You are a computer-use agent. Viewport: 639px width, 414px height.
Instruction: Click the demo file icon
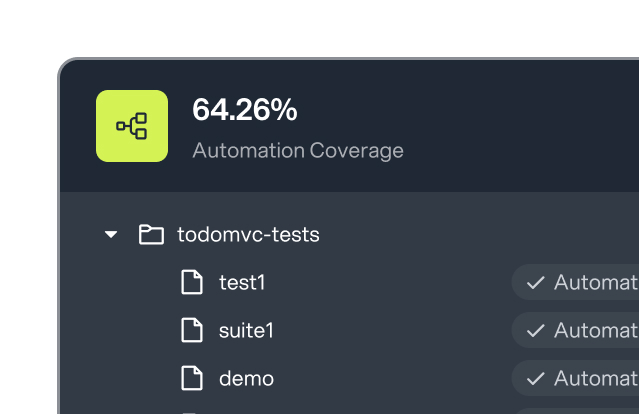point(192,378)
